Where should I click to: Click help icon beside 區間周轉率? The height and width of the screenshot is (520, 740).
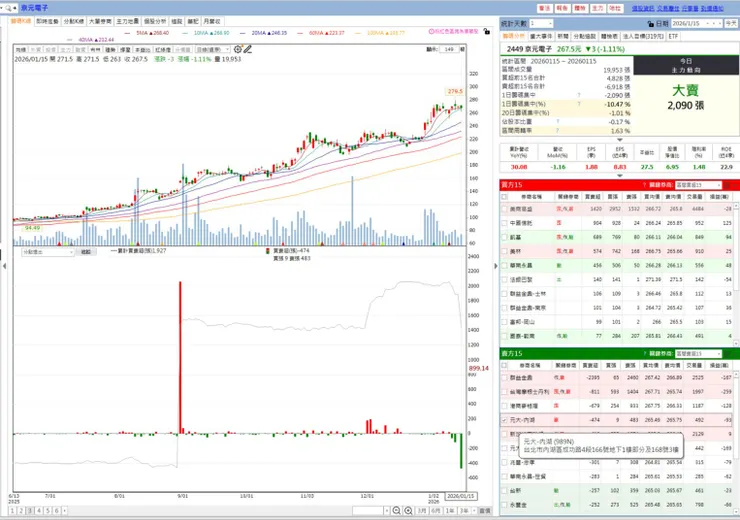tap(557, 131)
